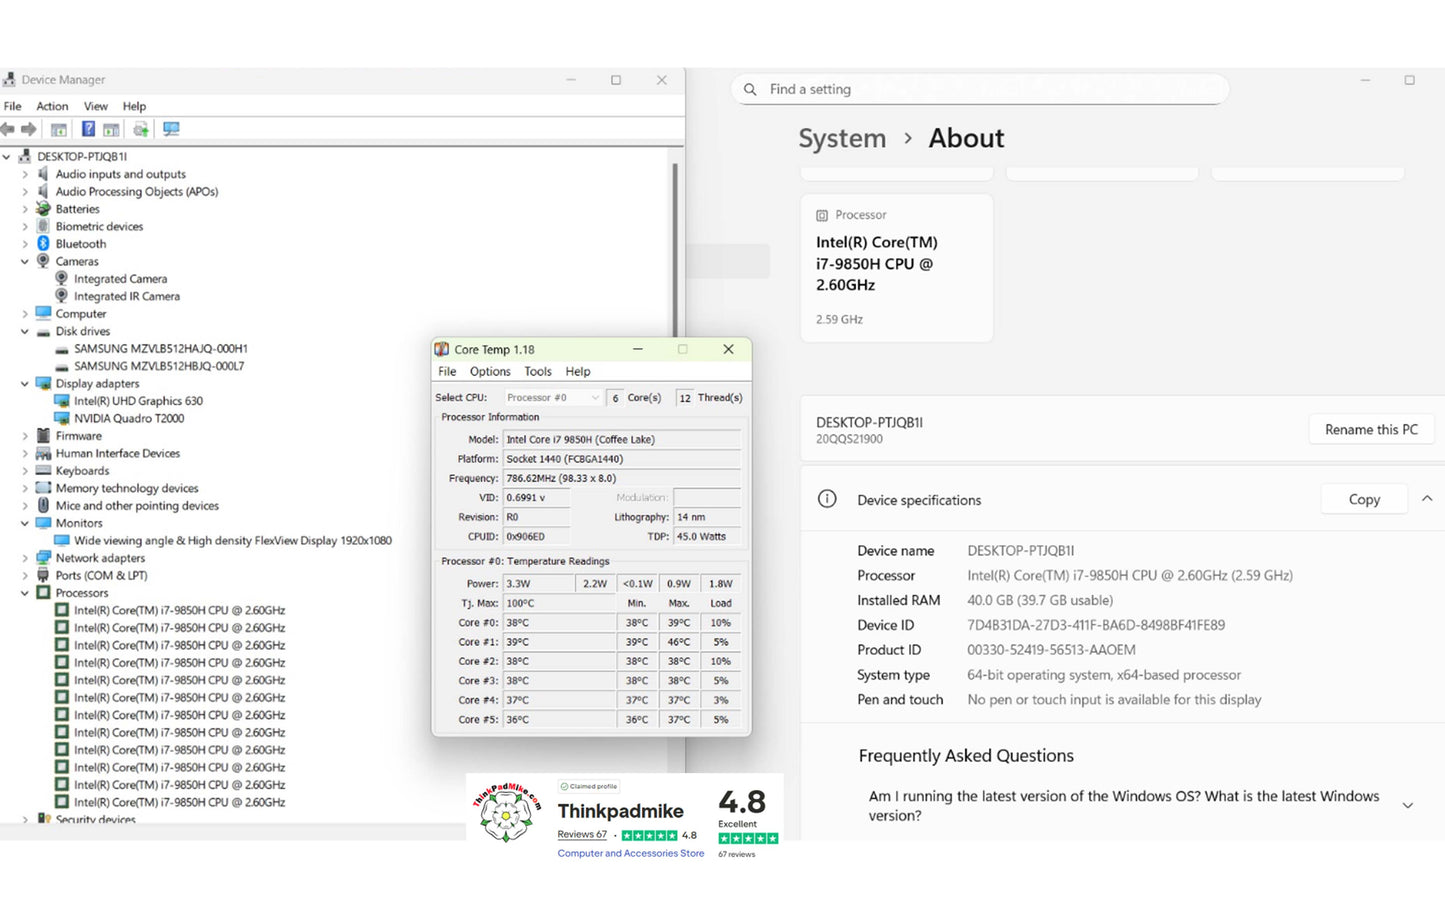The width and height of the screenshot is (1445, 908).
Task: Click the Show/Hide console tree toolbar icon
Action: click(x=59, y=129)
